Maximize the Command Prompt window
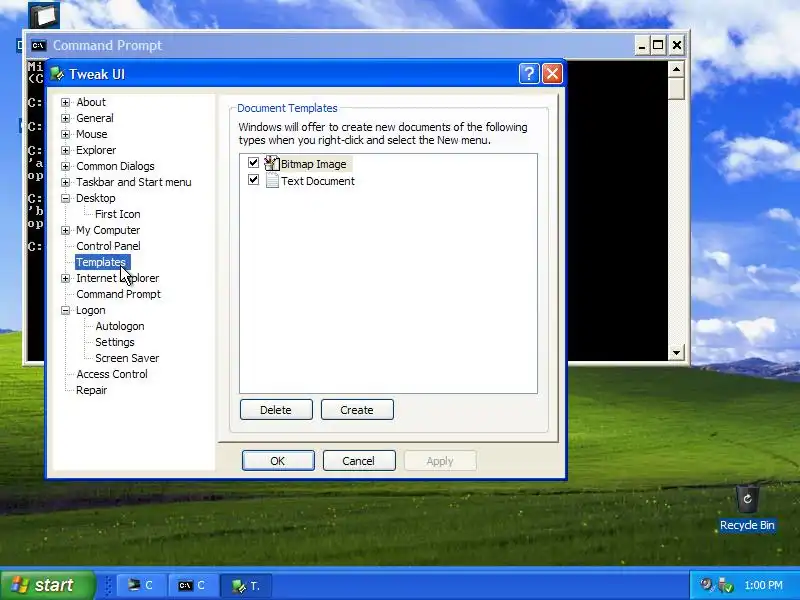Screen dimensions: 800x600 [x=658, y=45]
